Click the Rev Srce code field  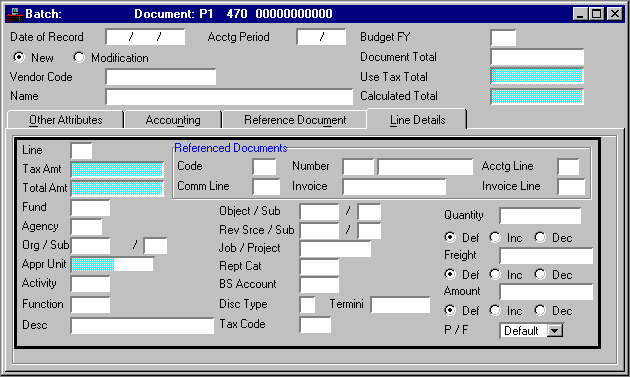coord(319,231)
